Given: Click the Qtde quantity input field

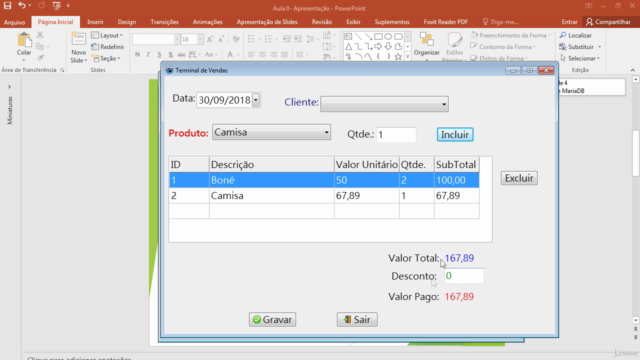Looking at the screenshot, I should [396, 135].
